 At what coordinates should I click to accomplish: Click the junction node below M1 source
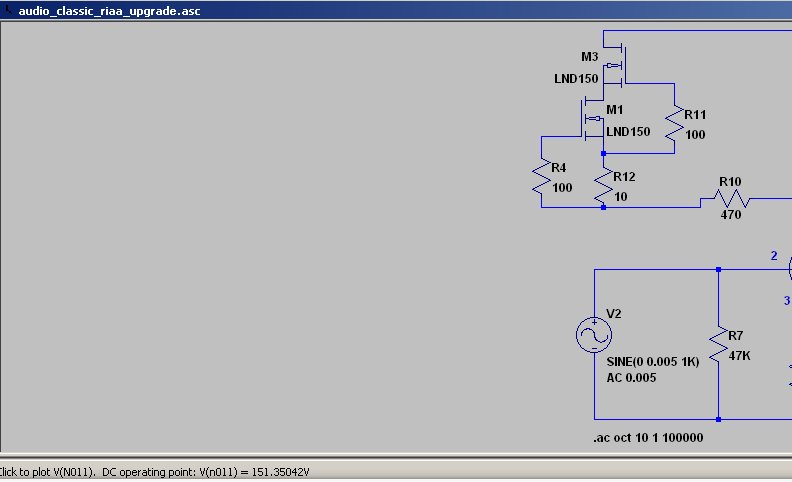604,154
